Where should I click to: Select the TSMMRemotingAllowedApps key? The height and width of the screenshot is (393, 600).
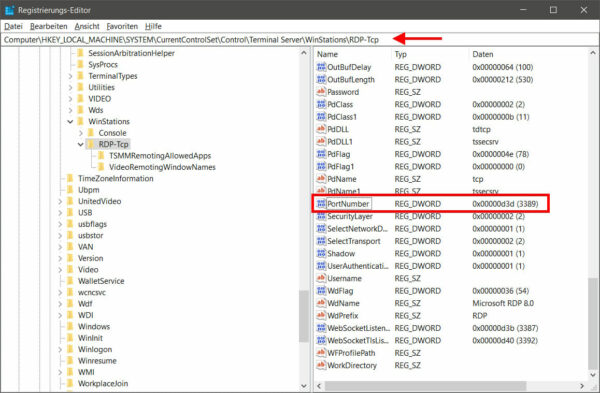pyautogui.click(x=160, y=156)
